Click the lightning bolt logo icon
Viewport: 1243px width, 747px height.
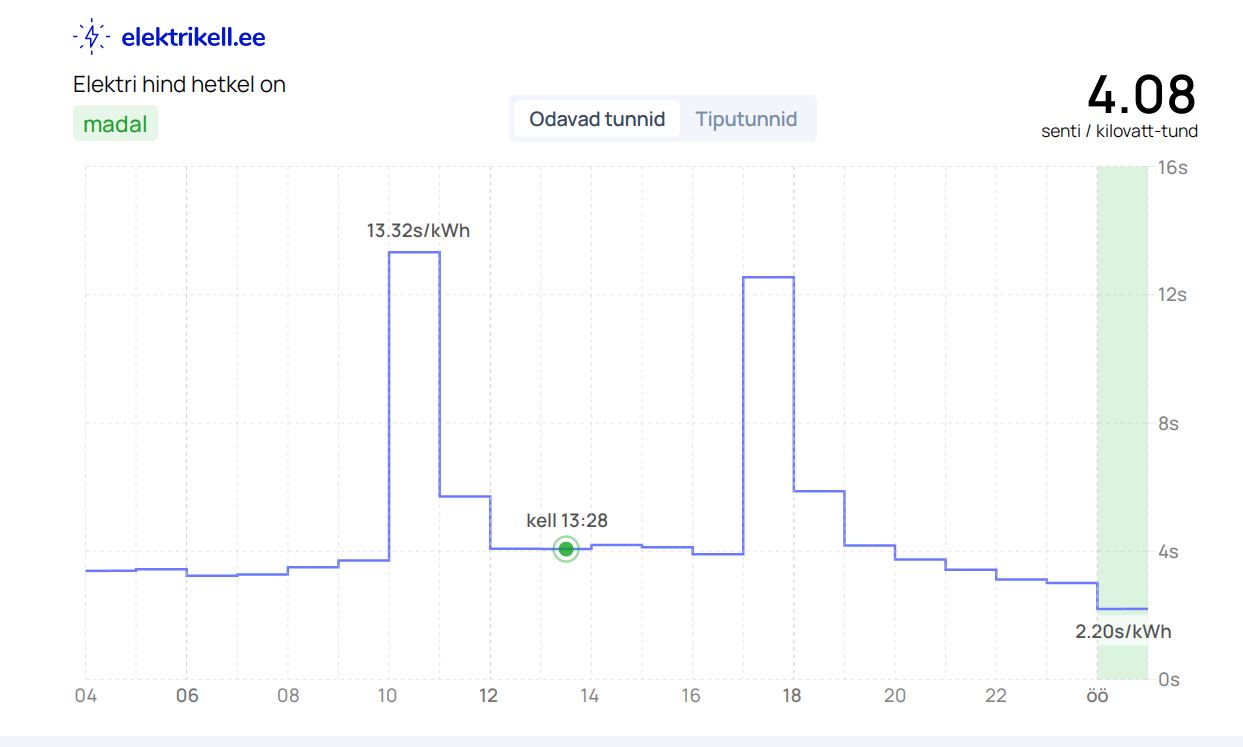(91, 37)
